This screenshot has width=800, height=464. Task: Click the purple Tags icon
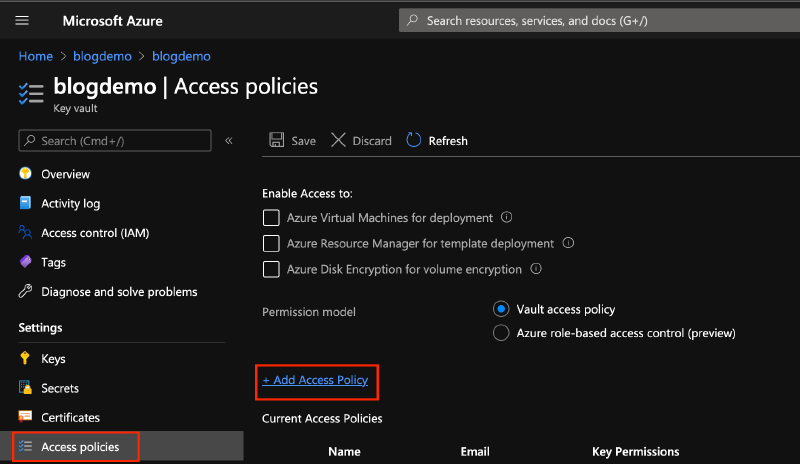(25, 262)
